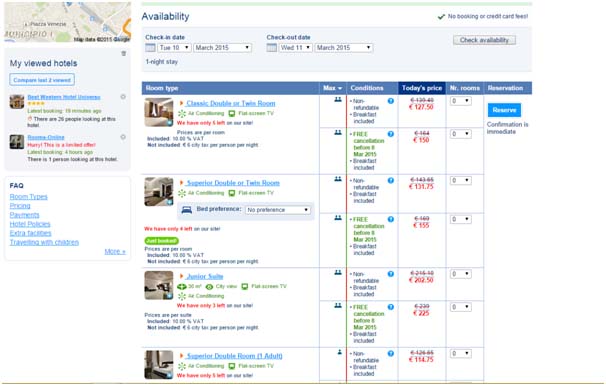Image resolution: width=606 pixels, height=386 pixels.
Task: Delete viewed hotels with trash icon
Action: (124, 53)
